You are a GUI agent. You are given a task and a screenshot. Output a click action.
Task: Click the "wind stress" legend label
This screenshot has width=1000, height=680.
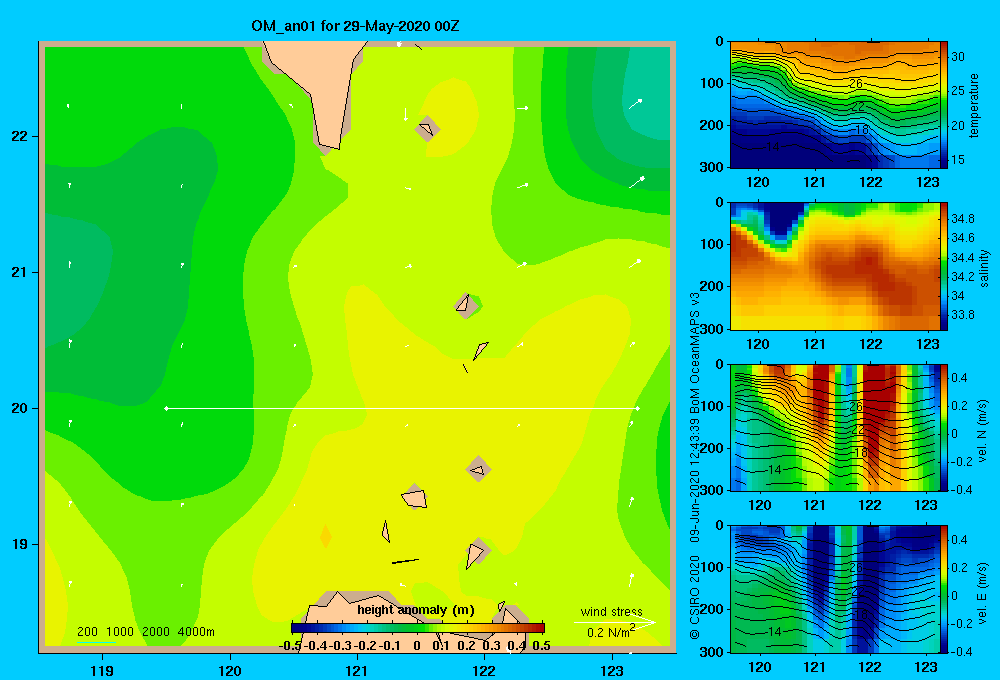pyautogui.click(x=612, y=611)
